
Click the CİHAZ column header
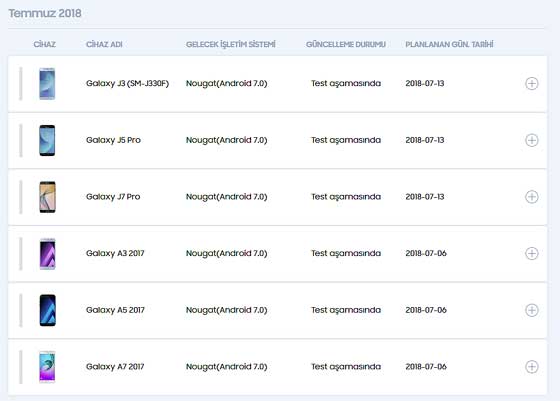pos(45,44)
